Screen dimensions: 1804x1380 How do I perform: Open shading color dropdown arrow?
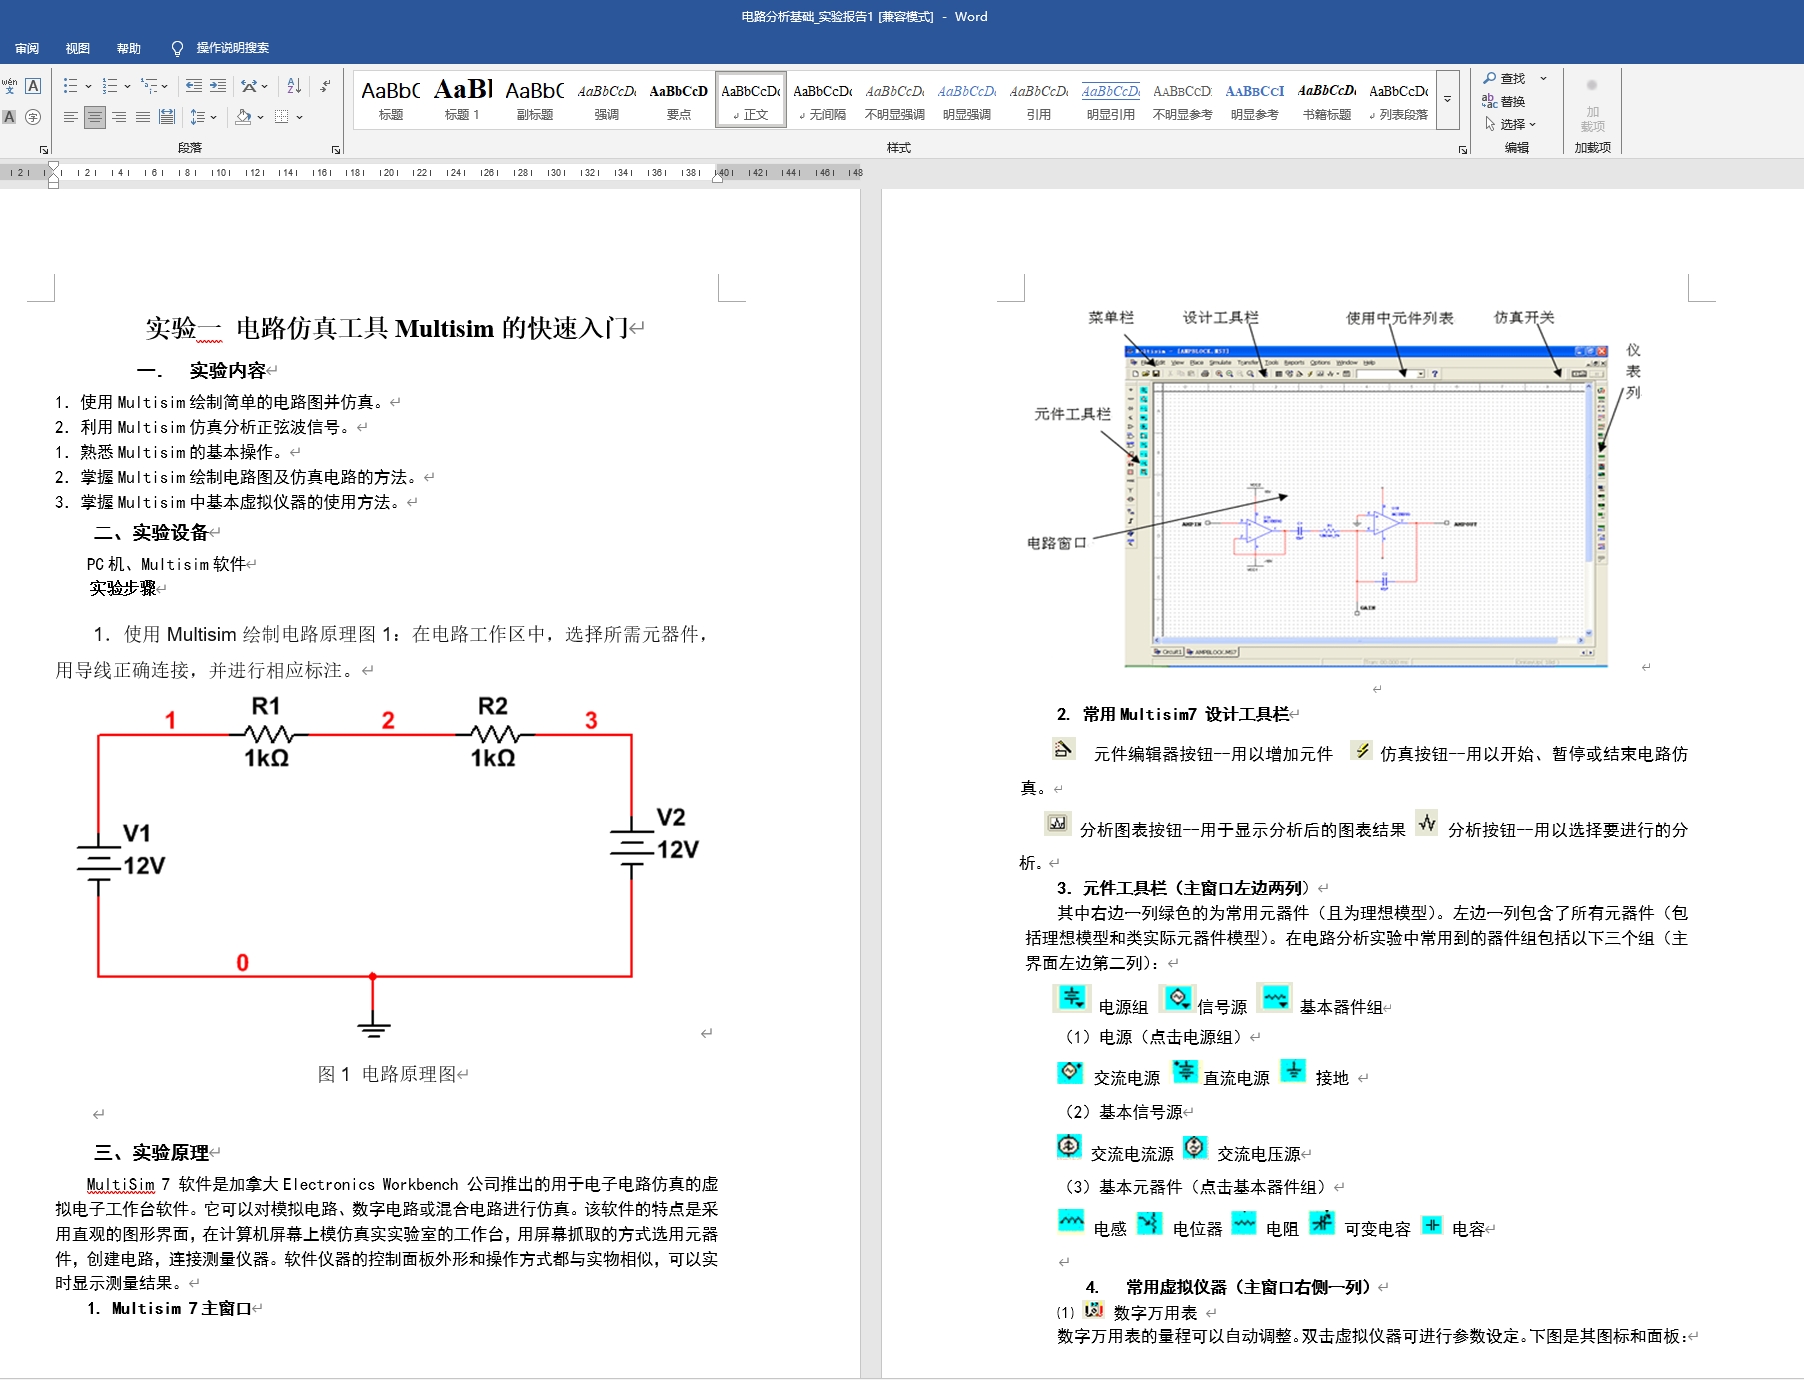(260, 117)
